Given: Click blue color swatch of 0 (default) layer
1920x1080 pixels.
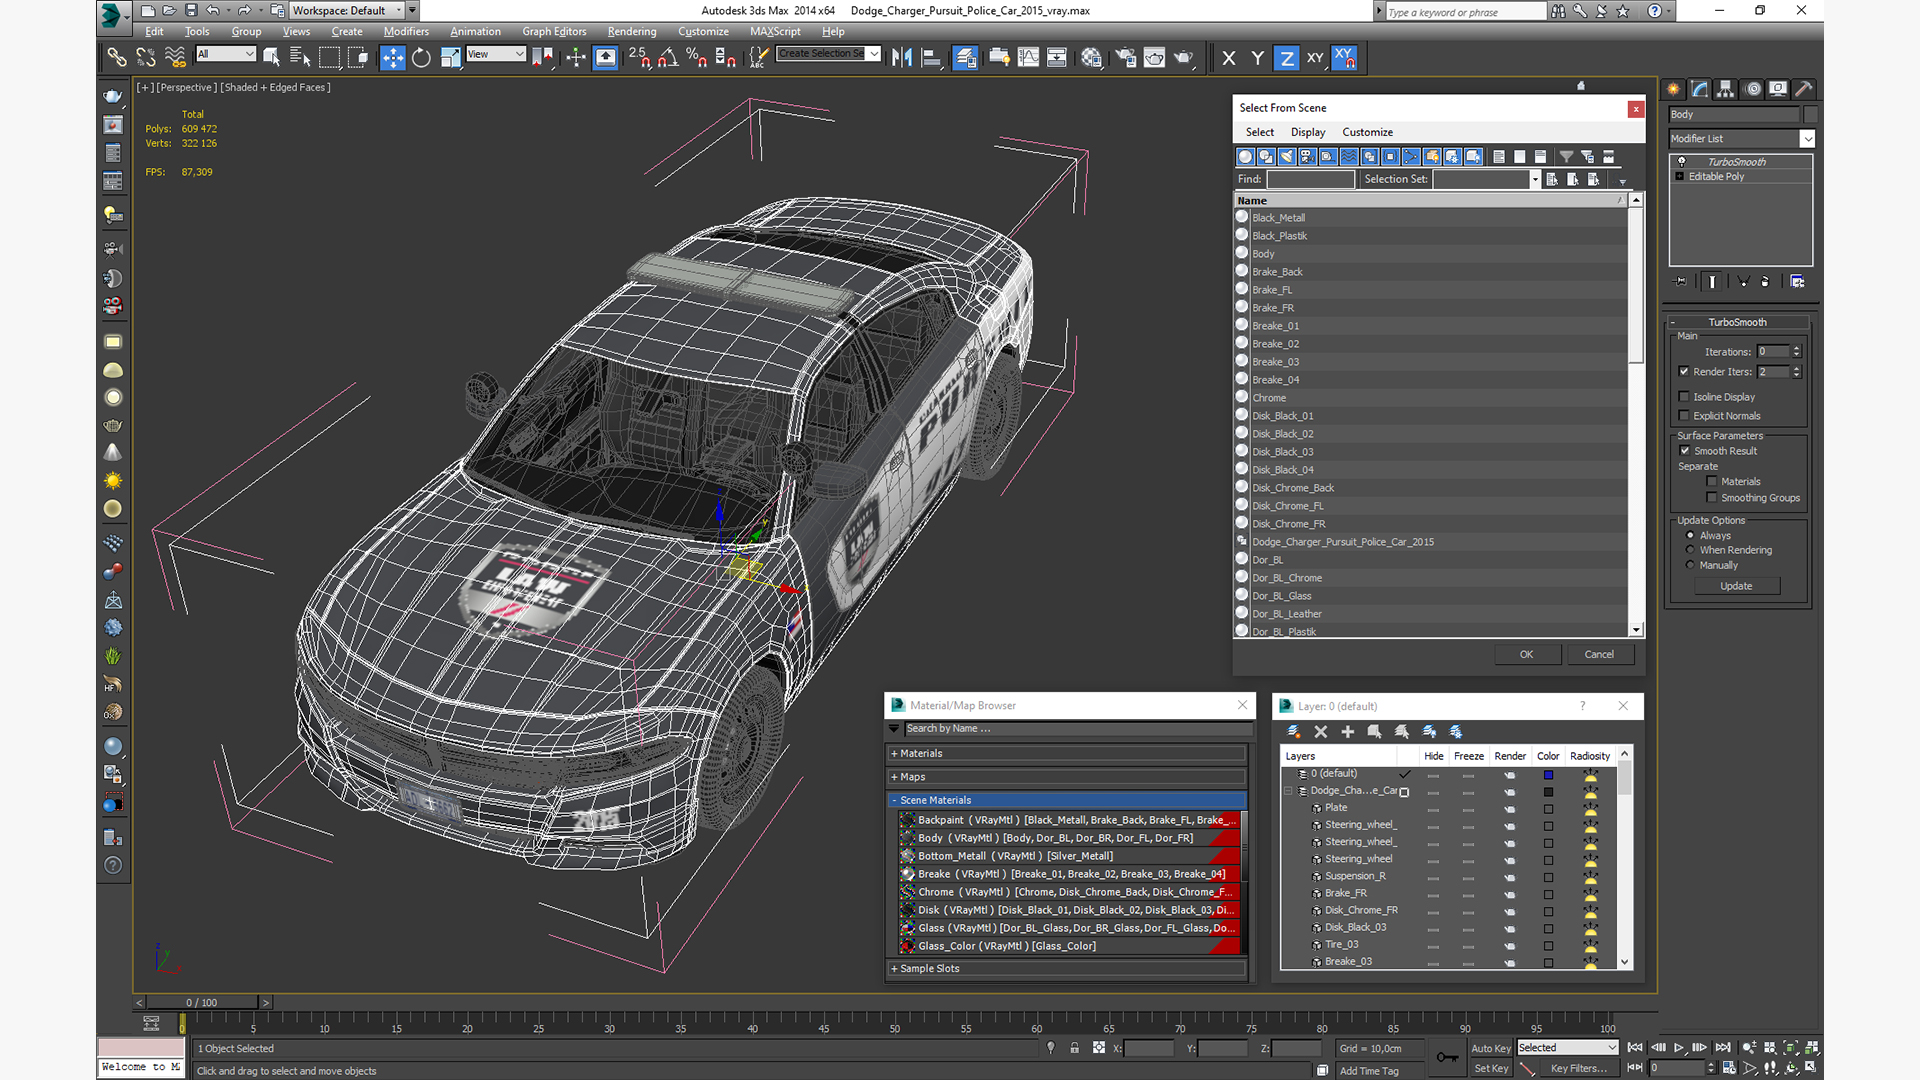Looking at the screenshot, I should (x=1548, y=775).
